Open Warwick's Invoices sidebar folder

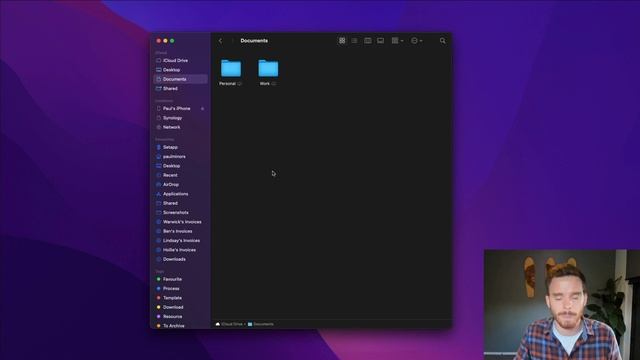pyautogui.click(x=180, y=222)
